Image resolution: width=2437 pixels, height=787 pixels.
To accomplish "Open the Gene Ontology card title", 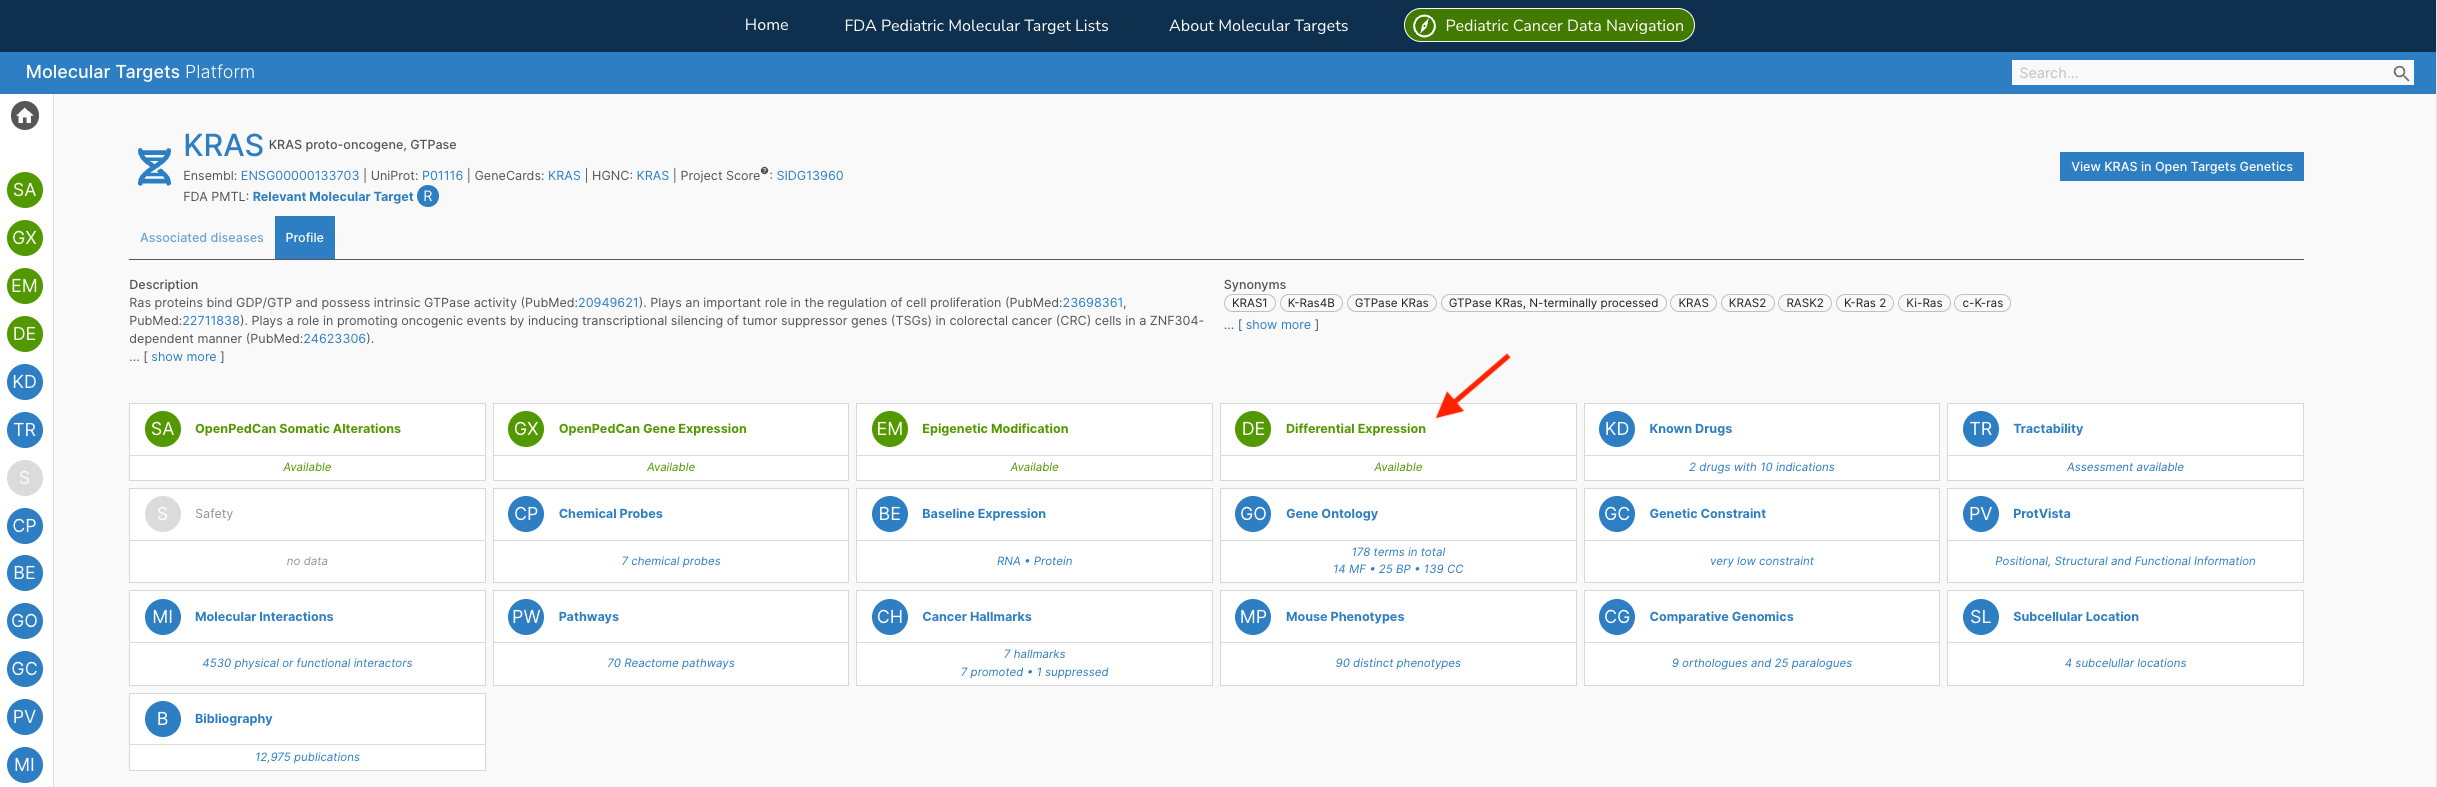I will [1332, 514].
